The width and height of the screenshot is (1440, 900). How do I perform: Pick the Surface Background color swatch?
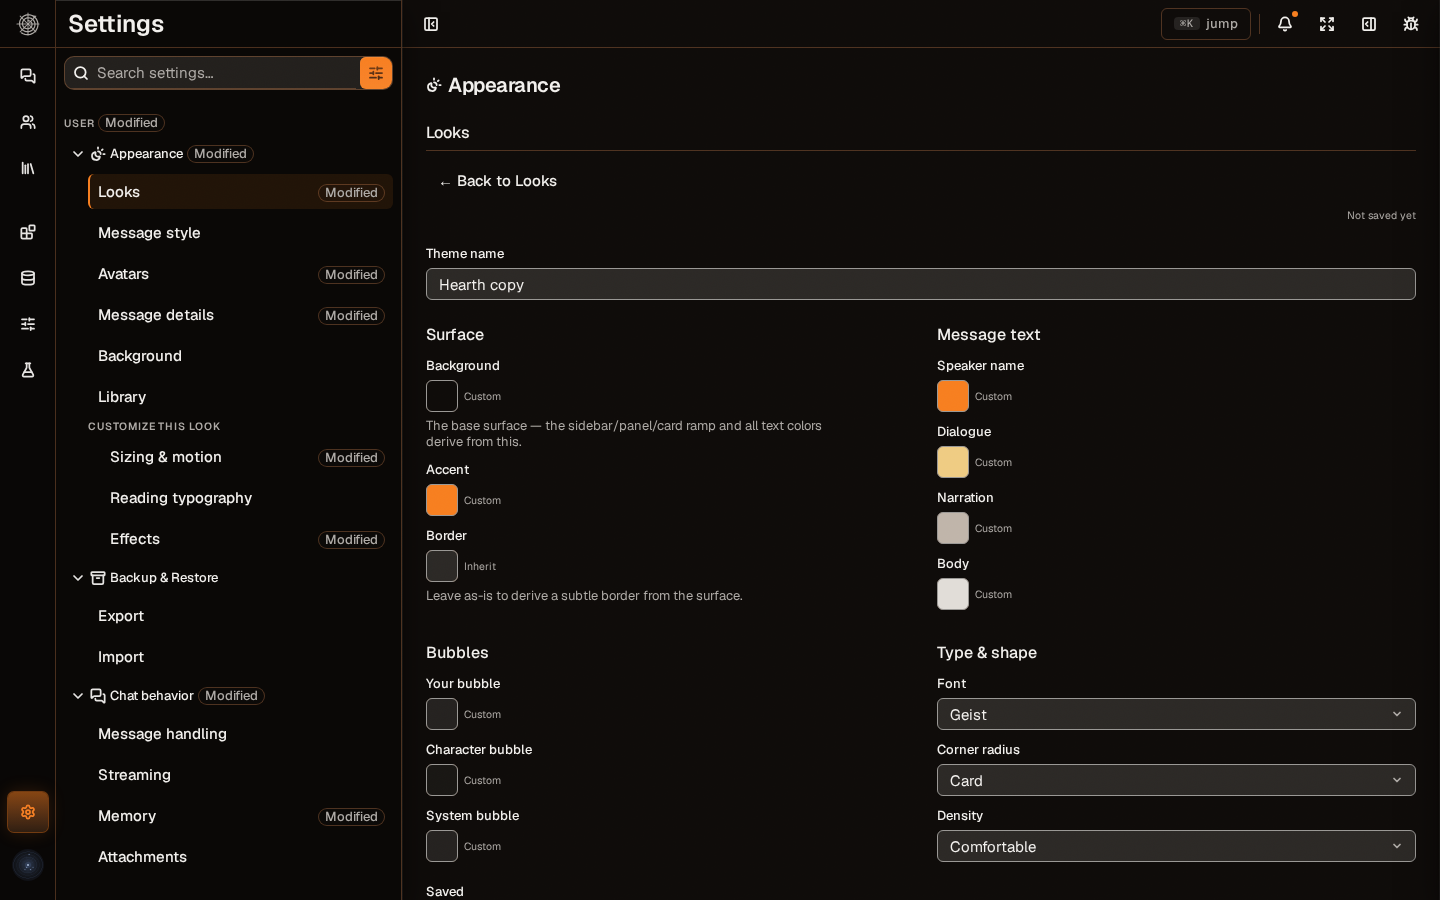(442, 396)
